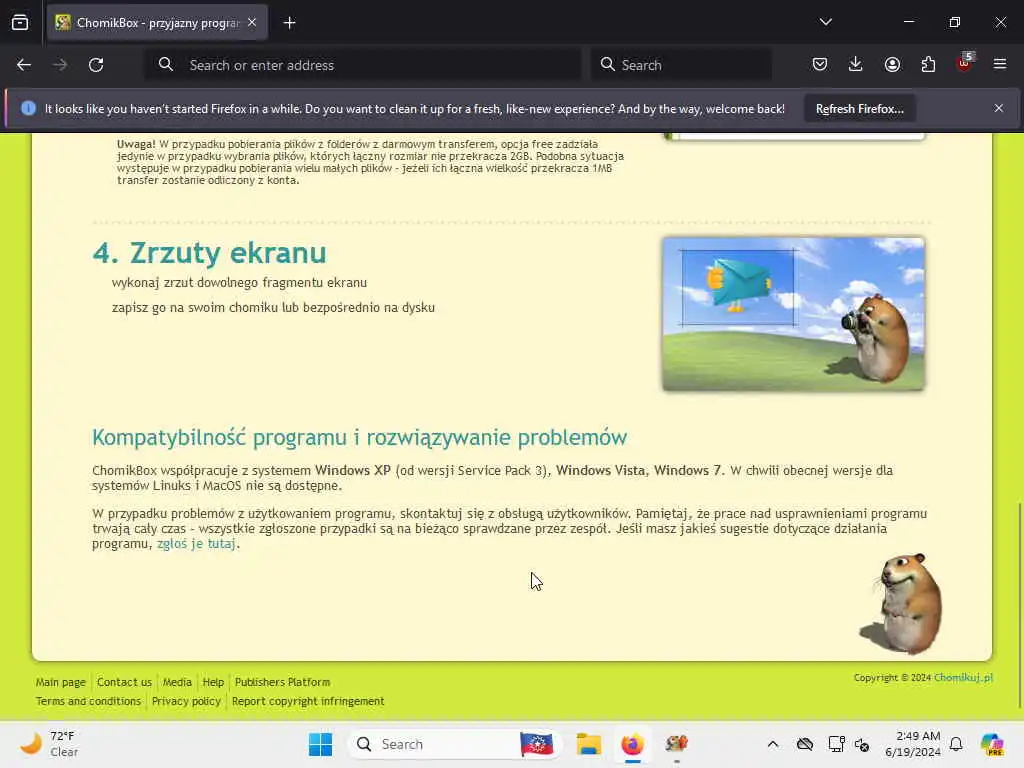Click the display network tray icon
Image resolution: width=1024 pixels, height=768 pixels.
coord(836,744)
